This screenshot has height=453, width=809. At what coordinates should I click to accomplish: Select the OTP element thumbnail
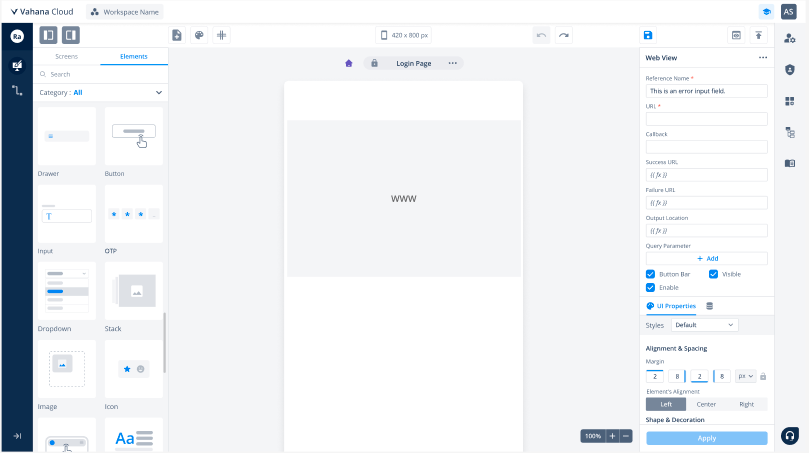pyautogui.click(x=134, y=214)
